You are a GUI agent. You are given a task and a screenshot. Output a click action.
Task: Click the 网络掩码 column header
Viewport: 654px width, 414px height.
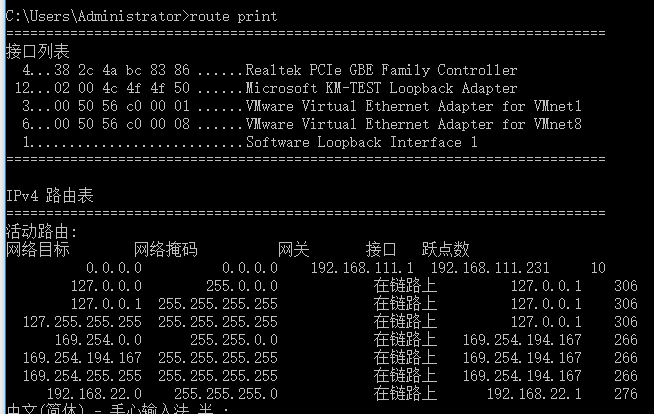[x=166, y=250]
